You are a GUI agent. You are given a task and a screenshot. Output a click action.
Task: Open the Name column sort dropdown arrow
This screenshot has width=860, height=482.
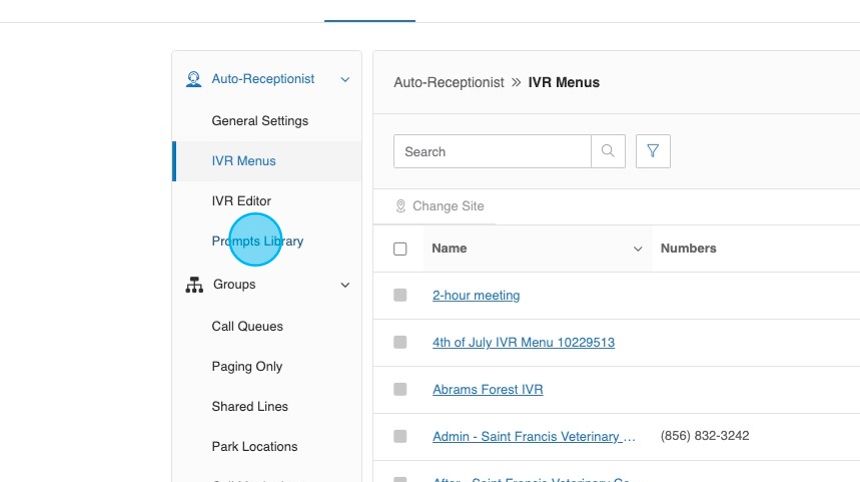[638, 249]
